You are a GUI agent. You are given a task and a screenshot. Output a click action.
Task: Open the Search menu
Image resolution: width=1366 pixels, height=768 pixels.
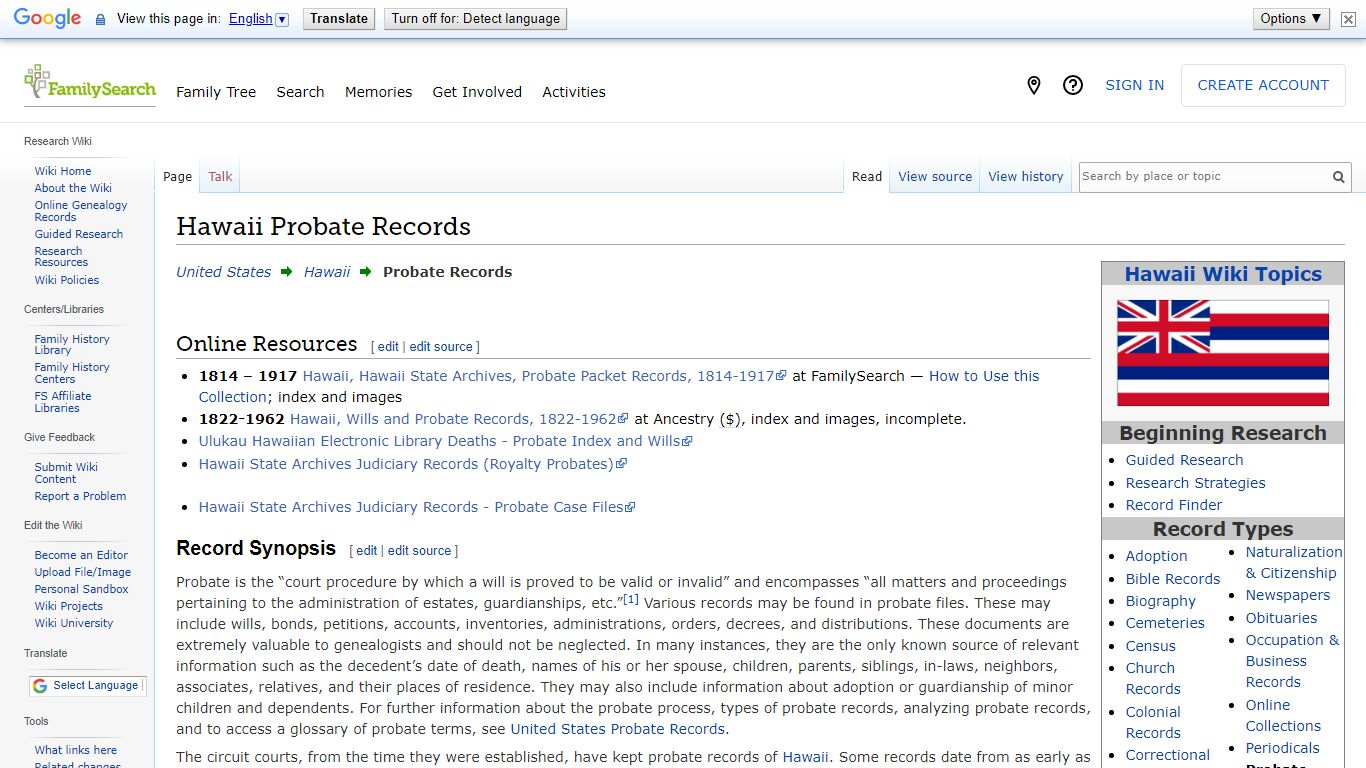pyautogui.click(x=300, y=92)
